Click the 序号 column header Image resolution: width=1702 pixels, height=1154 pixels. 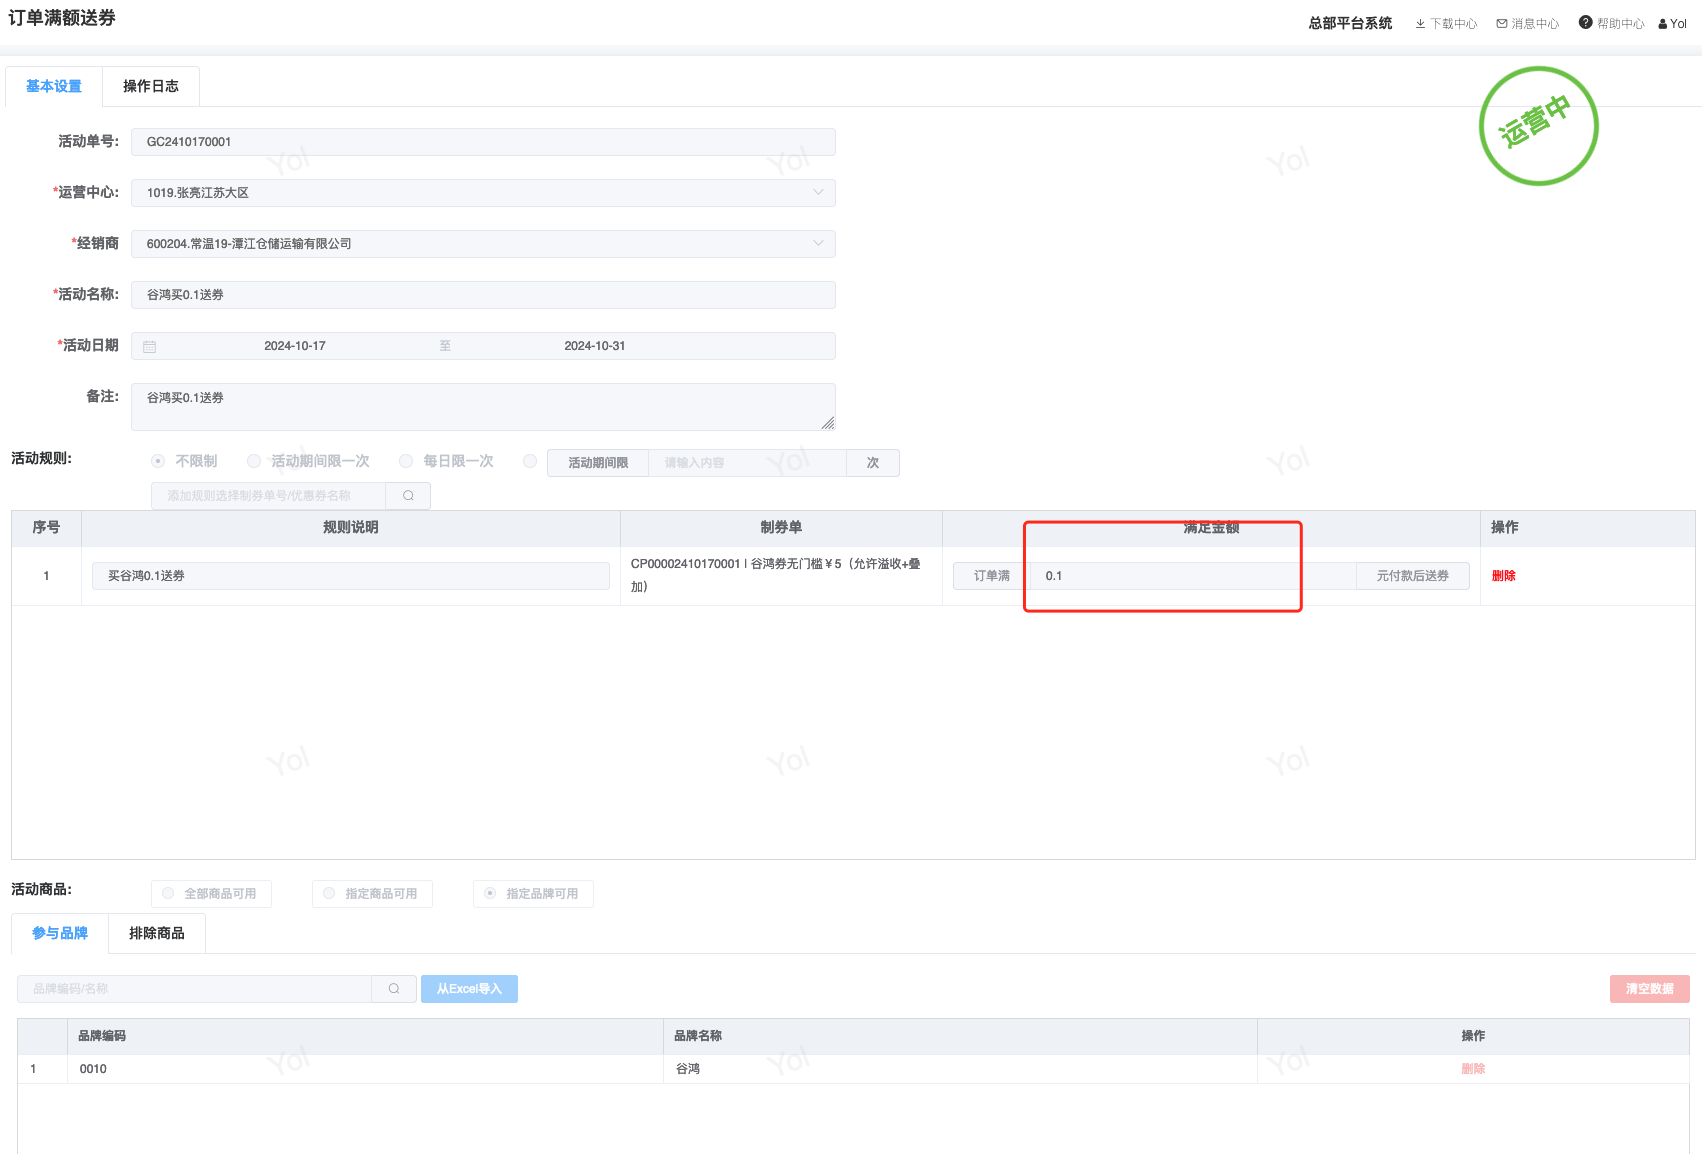(46, 527)
